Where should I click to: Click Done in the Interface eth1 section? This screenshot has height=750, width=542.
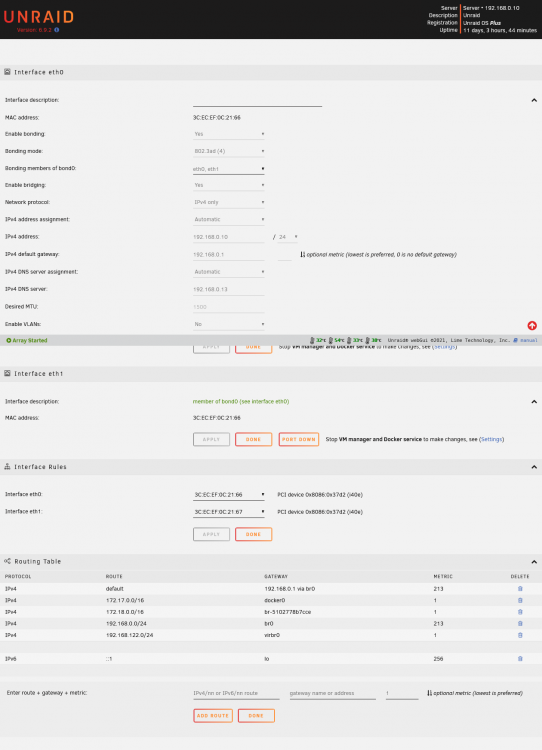point(254,439)
